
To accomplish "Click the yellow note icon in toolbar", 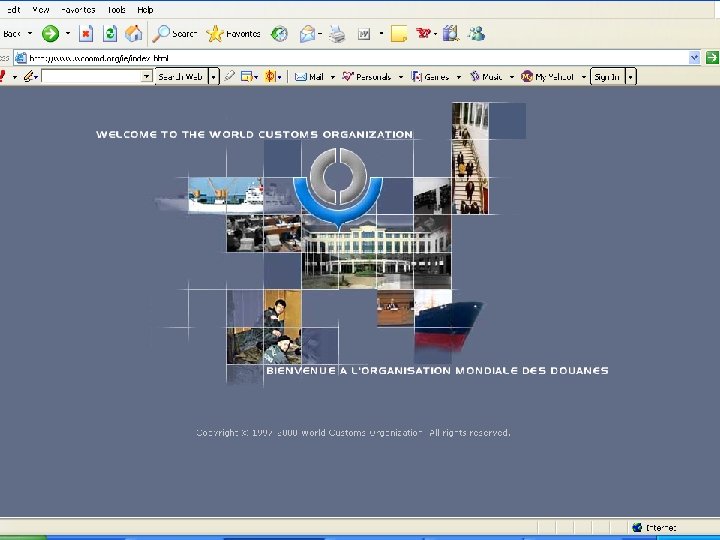I will (x=399, y=34).
